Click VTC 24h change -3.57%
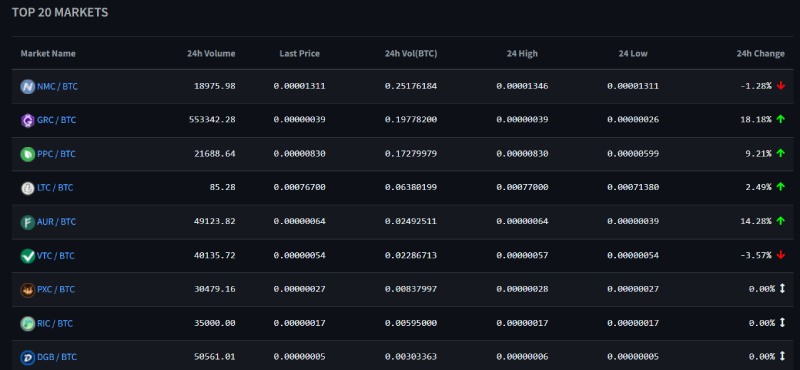Screen dimensions: 800x370 (756, 255)
